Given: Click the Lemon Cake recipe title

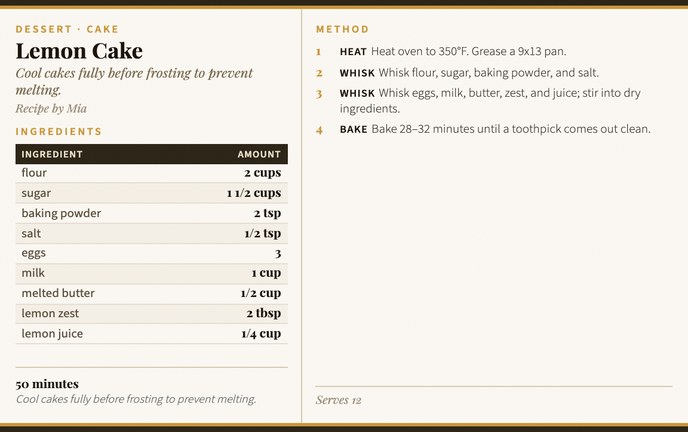Looking at the screenshot, I should (x=79, y=51).
